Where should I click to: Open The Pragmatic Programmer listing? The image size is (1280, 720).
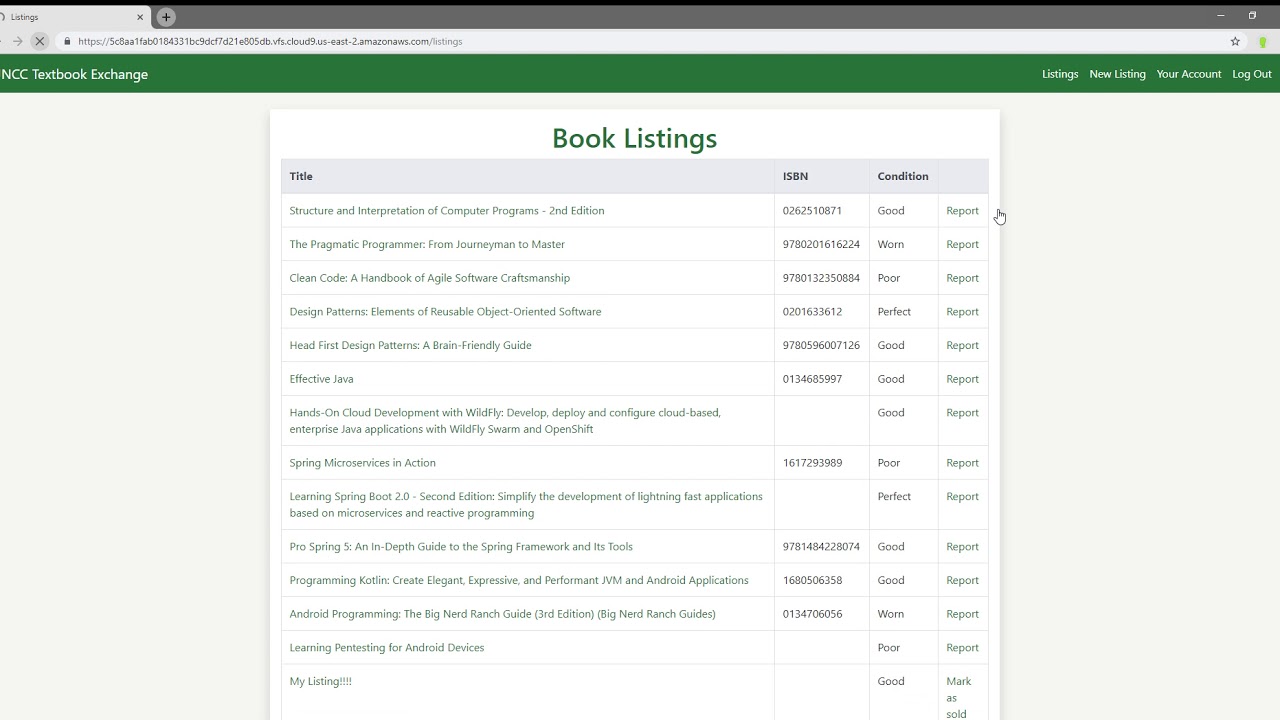[427, 244]
